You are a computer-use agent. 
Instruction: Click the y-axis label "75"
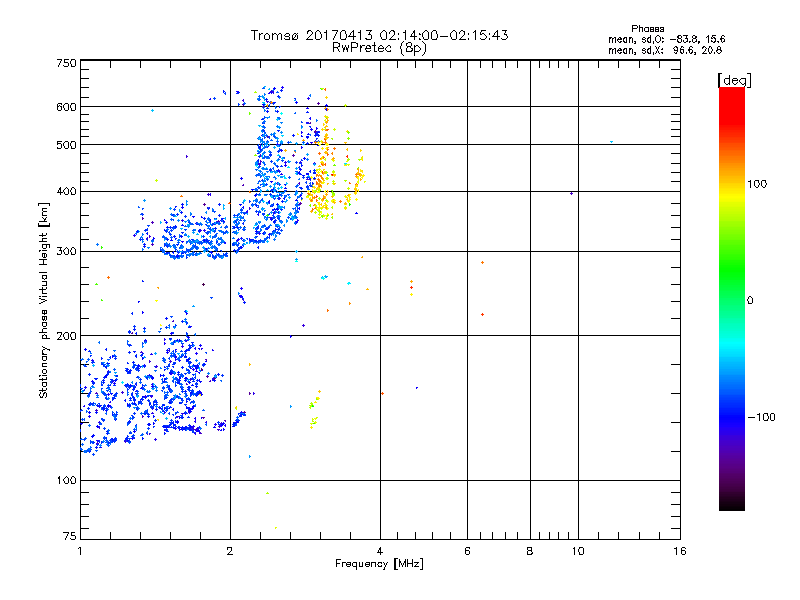pyautogui.click(x=69, y=536)
